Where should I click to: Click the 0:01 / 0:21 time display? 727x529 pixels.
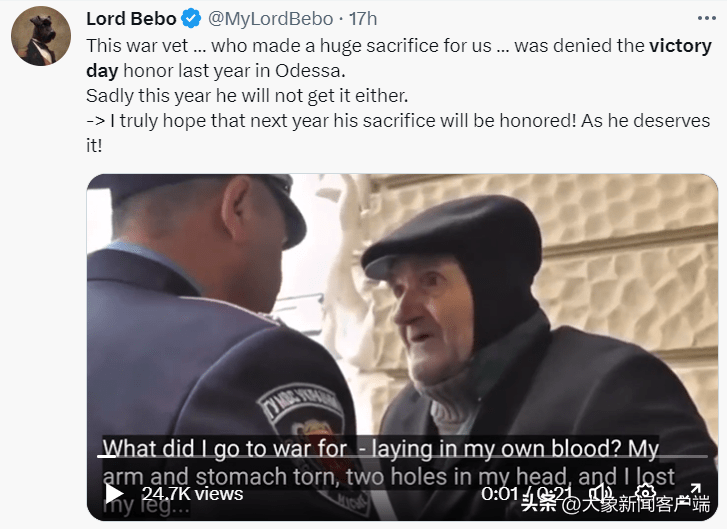click(x=527, y=494)
